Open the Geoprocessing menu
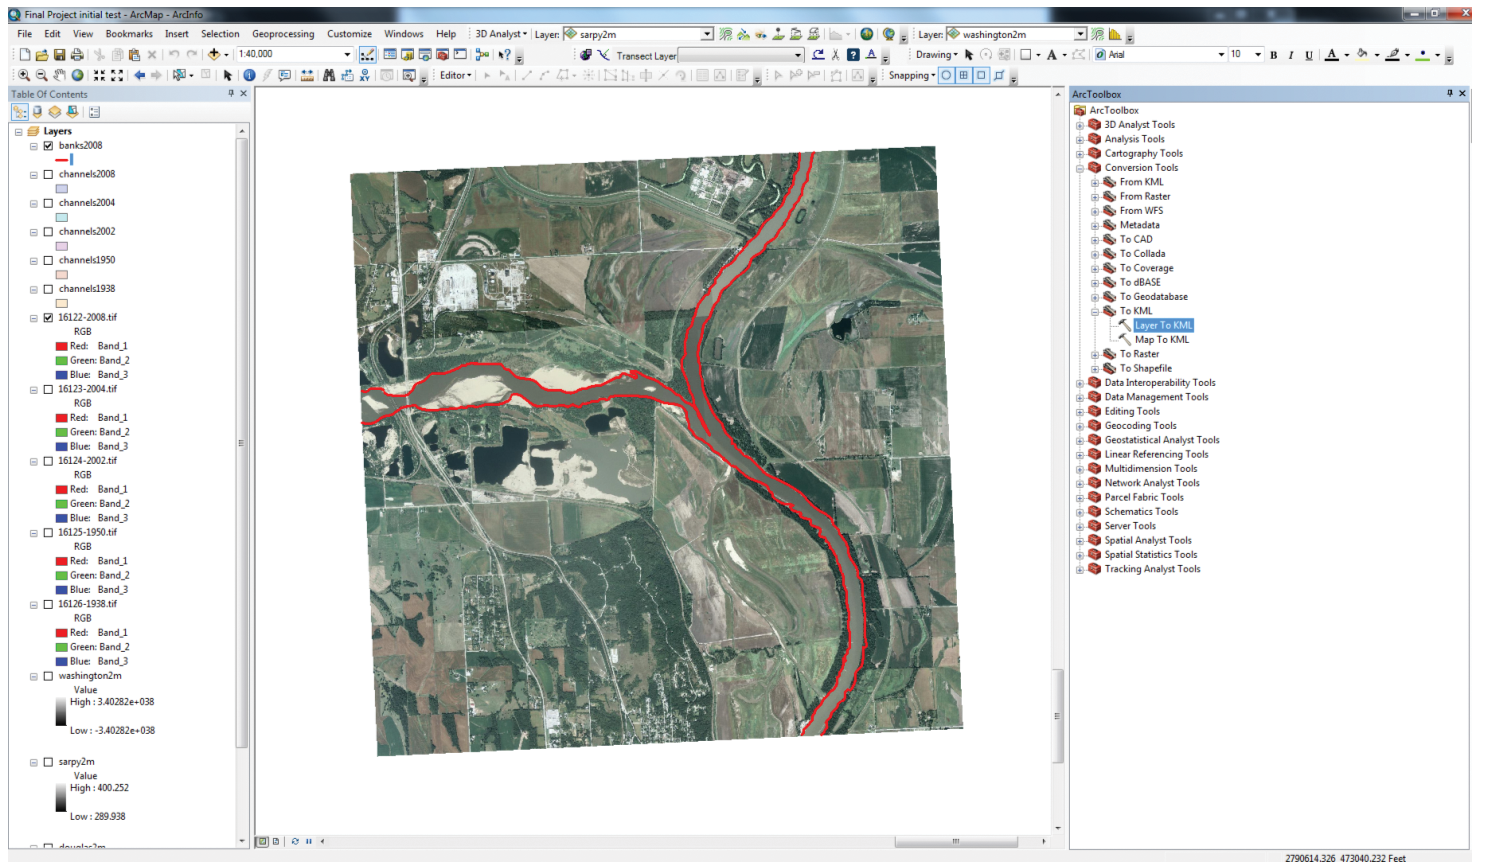 tap(283, 34)
